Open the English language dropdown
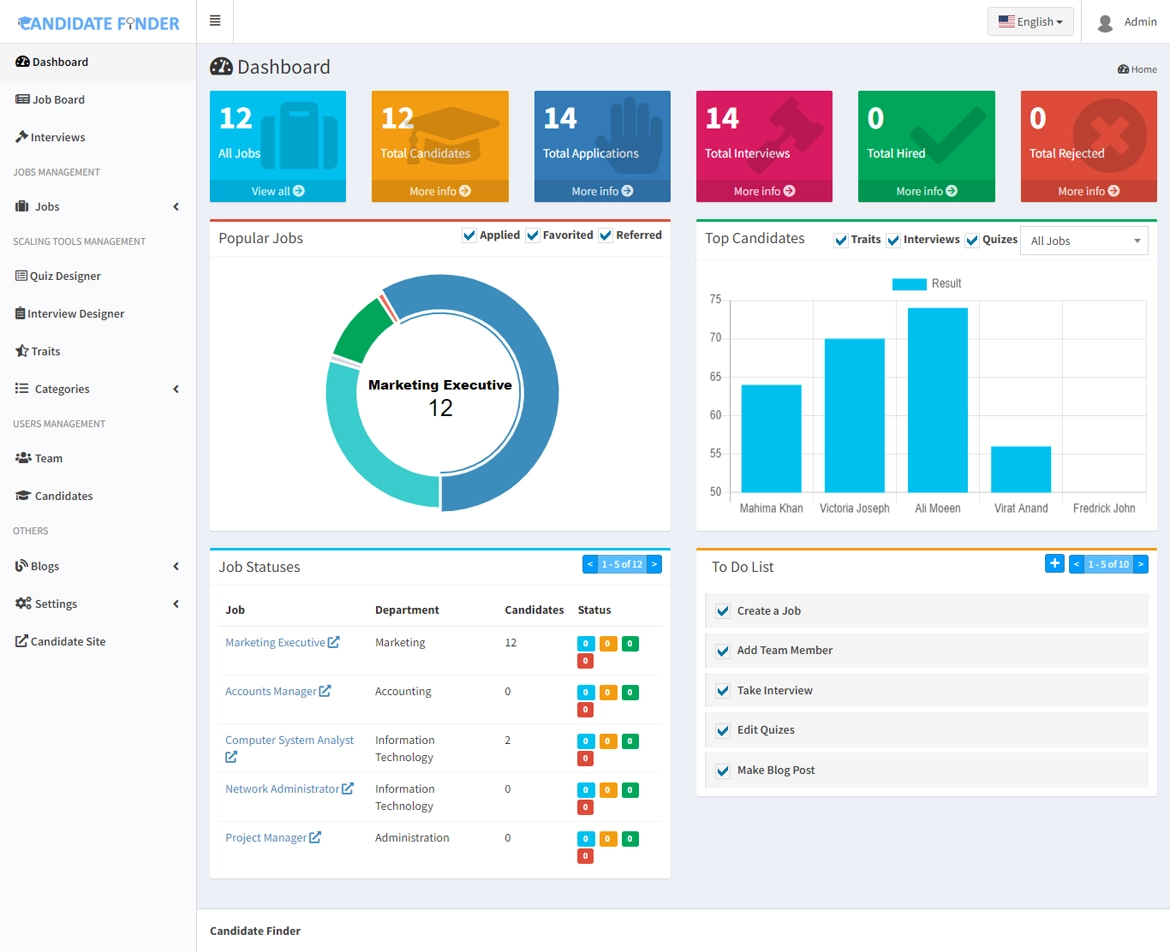This screenshot has height=952, width=1170. [x=1030, y=22]
